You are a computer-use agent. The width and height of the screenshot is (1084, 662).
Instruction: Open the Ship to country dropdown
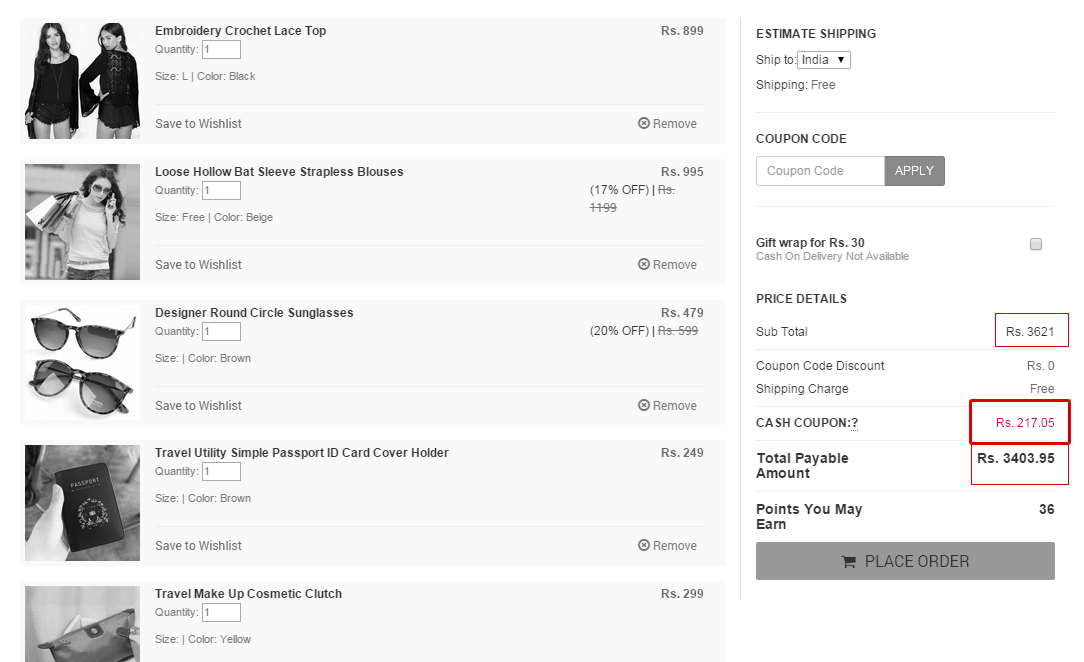click(823, 60)
